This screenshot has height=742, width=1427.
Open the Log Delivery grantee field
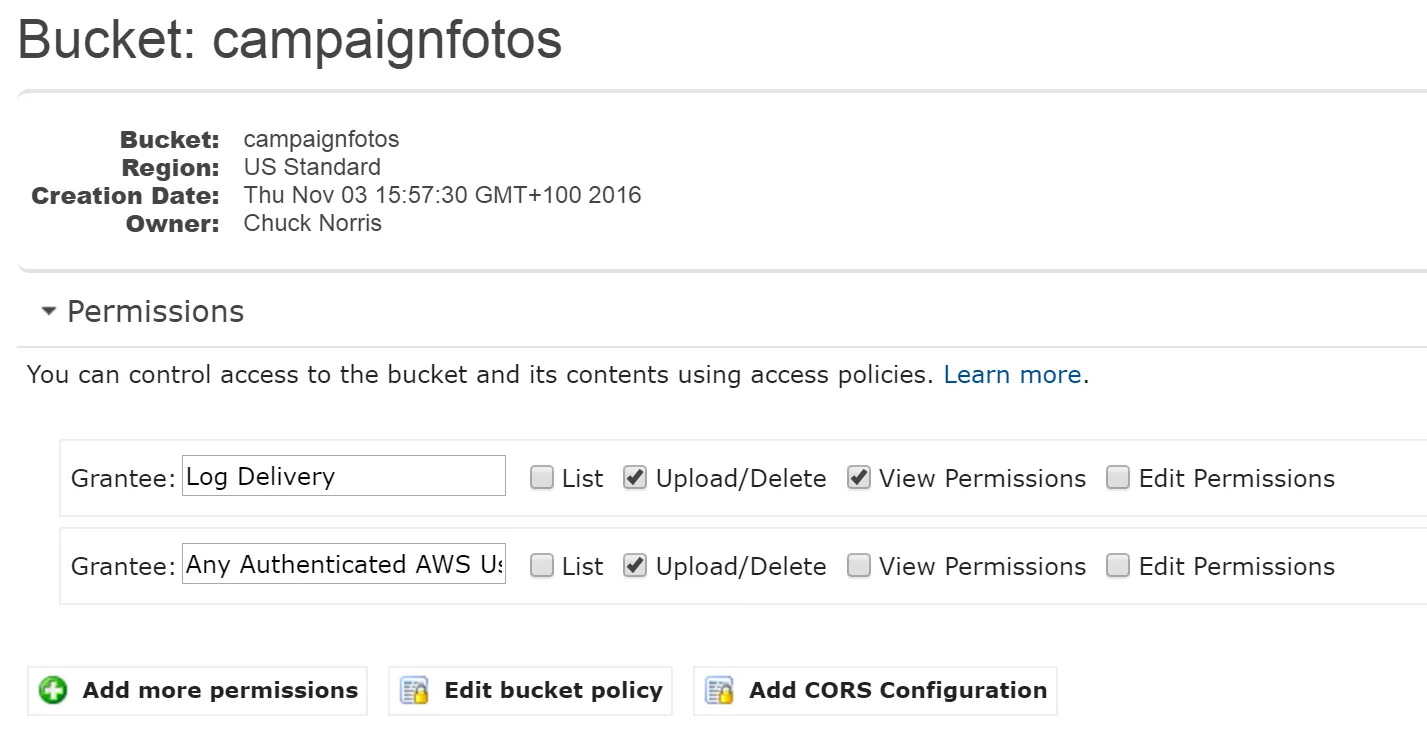pyautogui.click(x=344, y=476)
